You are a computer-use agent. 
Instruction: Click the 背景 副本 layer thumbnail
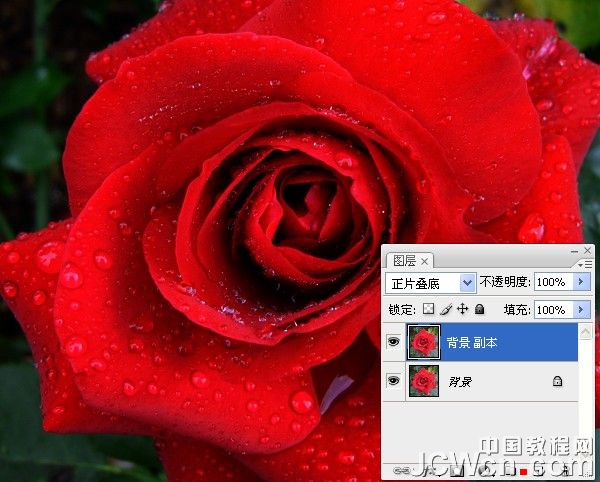pyautogui.click(x=425, y=342)
